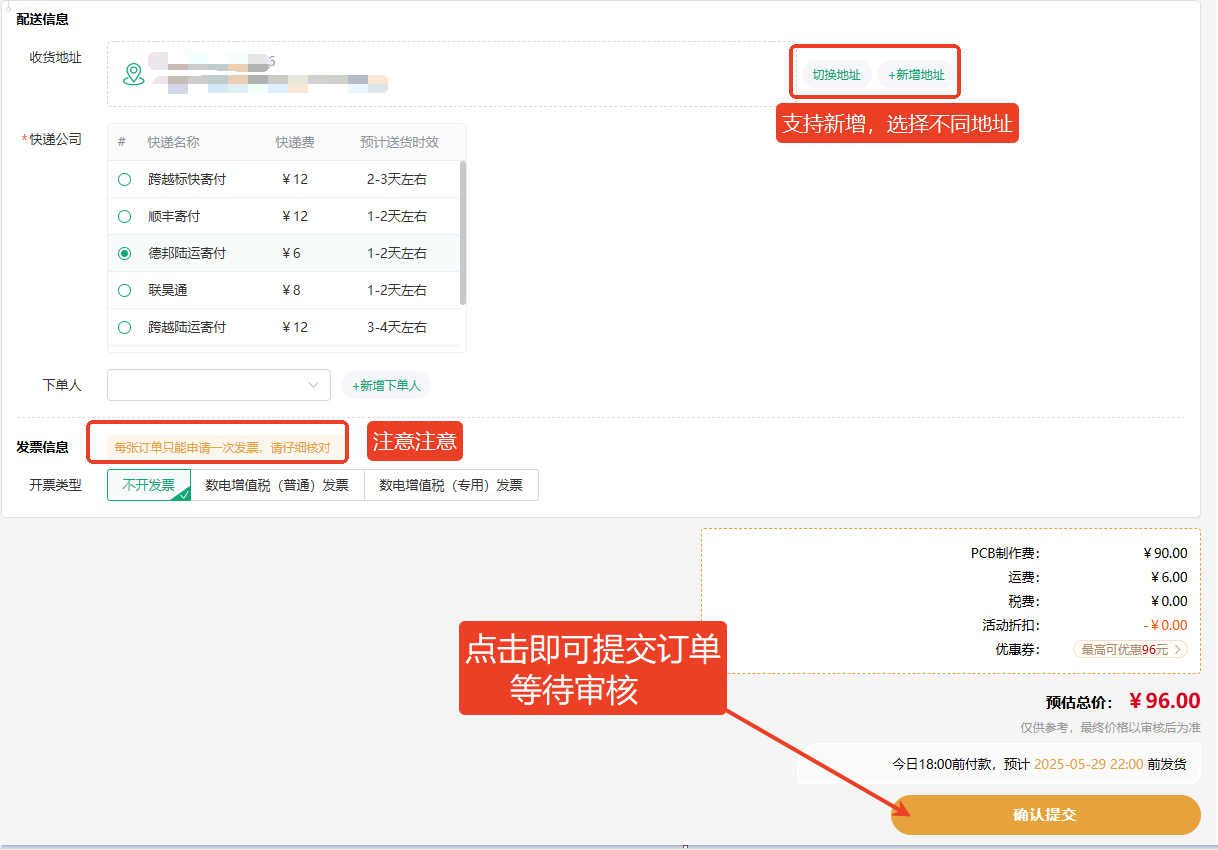1218x850 pixels.
Task: Click 新增下单人 button
Action: 386,386
